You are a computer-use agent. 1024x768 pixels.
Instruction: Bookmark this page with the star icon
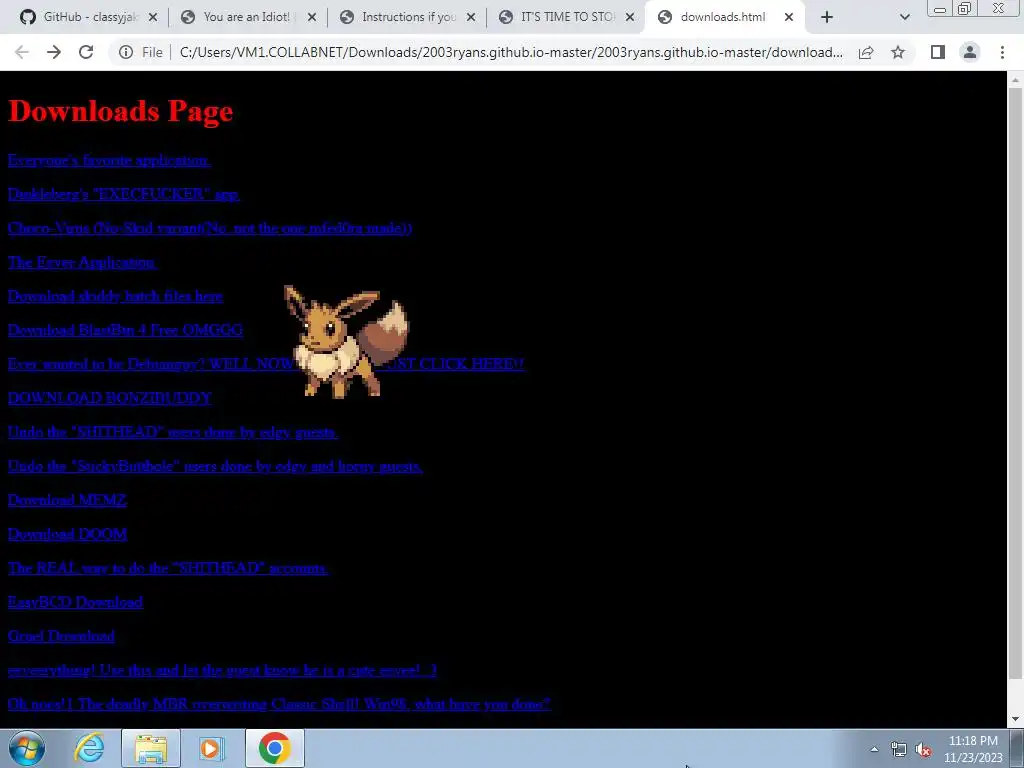(x=898, y=52)
